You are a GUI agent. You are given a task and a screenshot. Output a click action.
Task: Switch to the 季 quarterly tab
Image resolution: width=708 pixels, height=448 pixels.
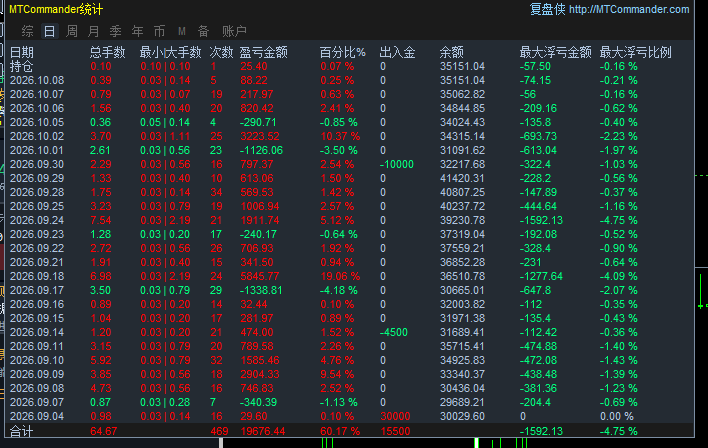(x=116, y=31)
